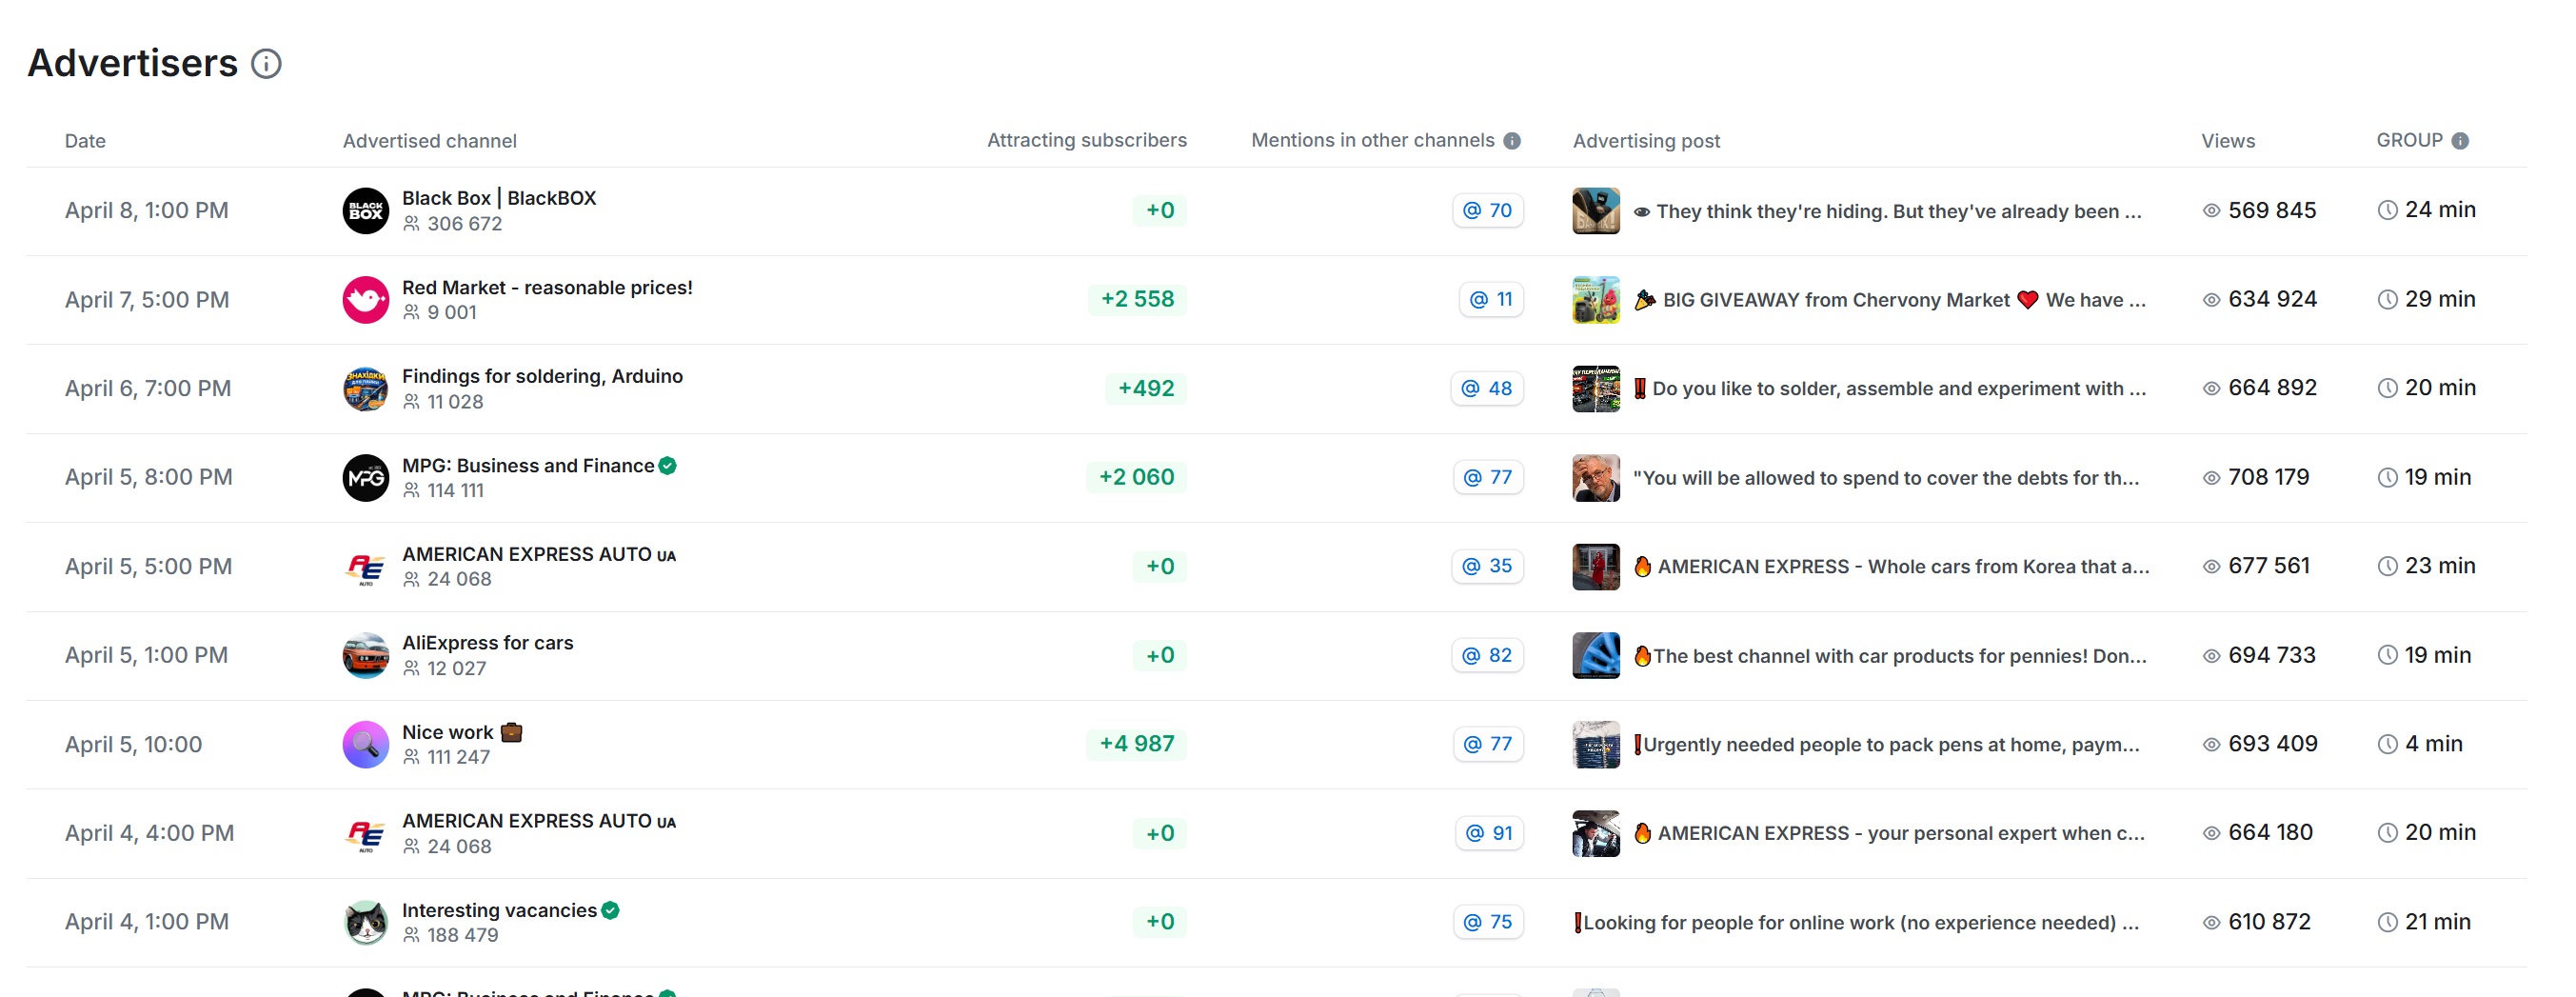The image size is (2576, 997).
Task: Open the @ 70 mentions badge
Action: pyautogui.click(x=1487, y=211)
